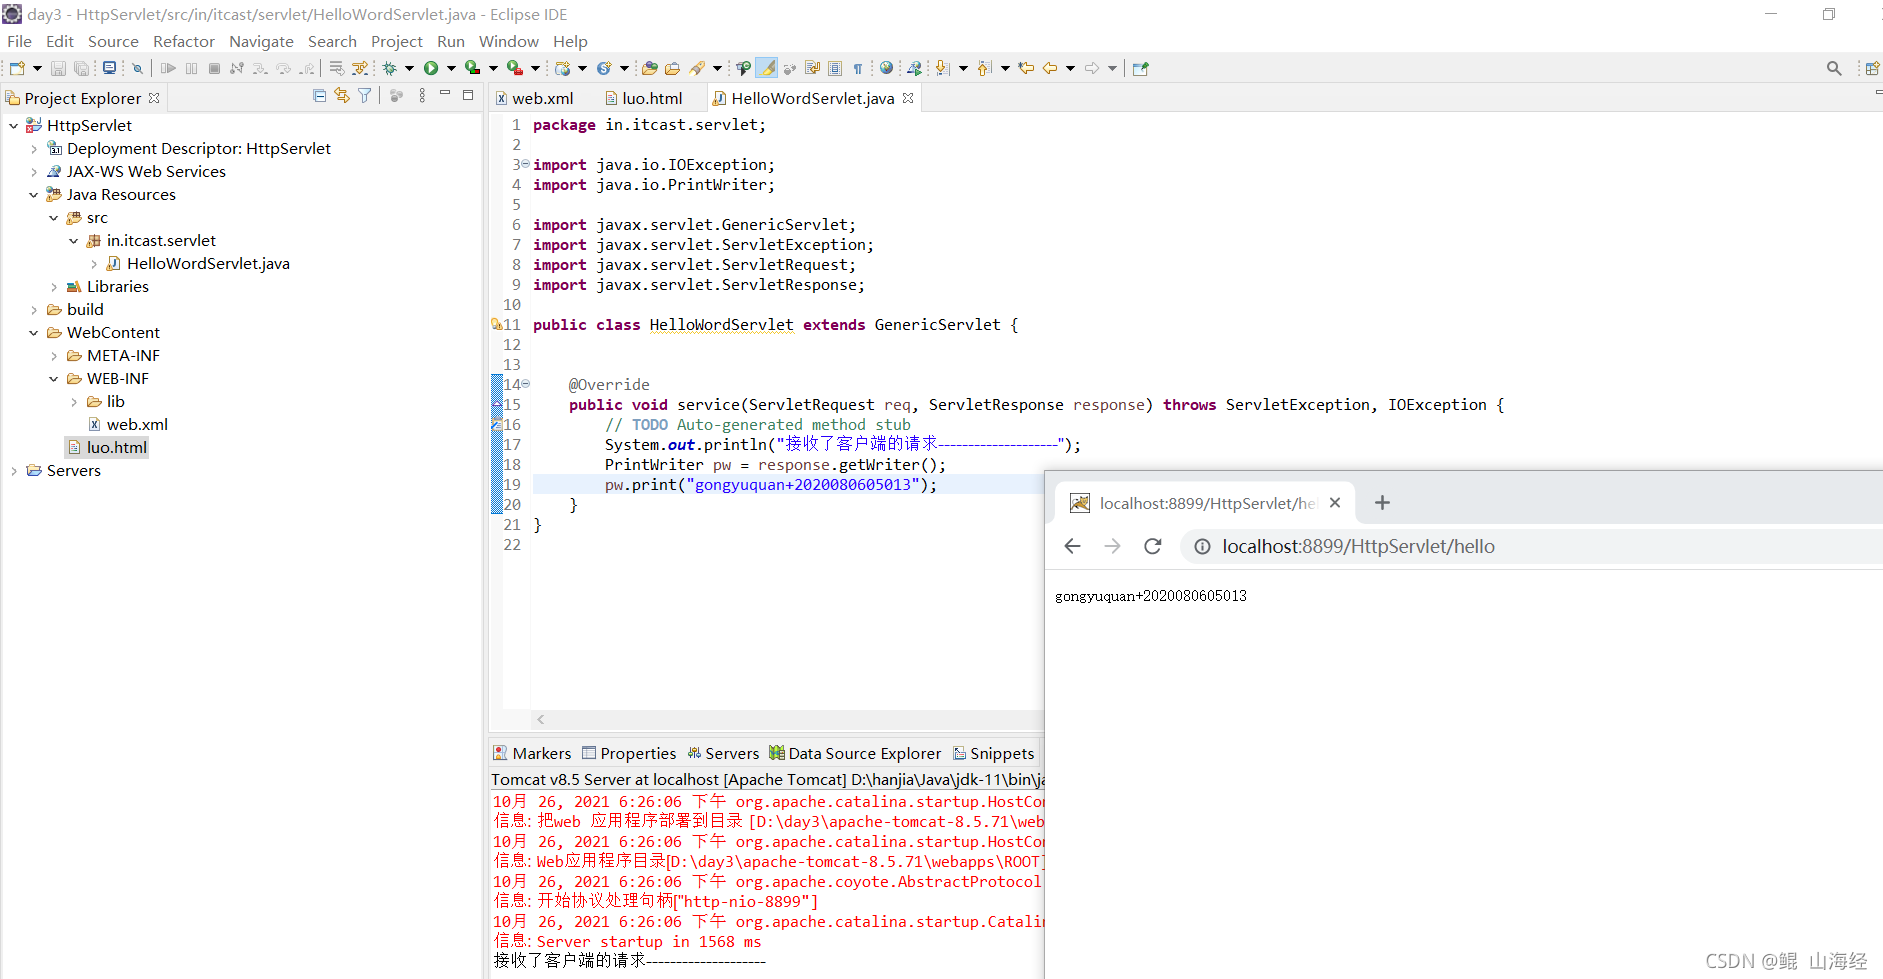Viewport: 1883px width, 979px height.
Task: Expand the Deployment Descriptor node
Action: coord(34,149)
